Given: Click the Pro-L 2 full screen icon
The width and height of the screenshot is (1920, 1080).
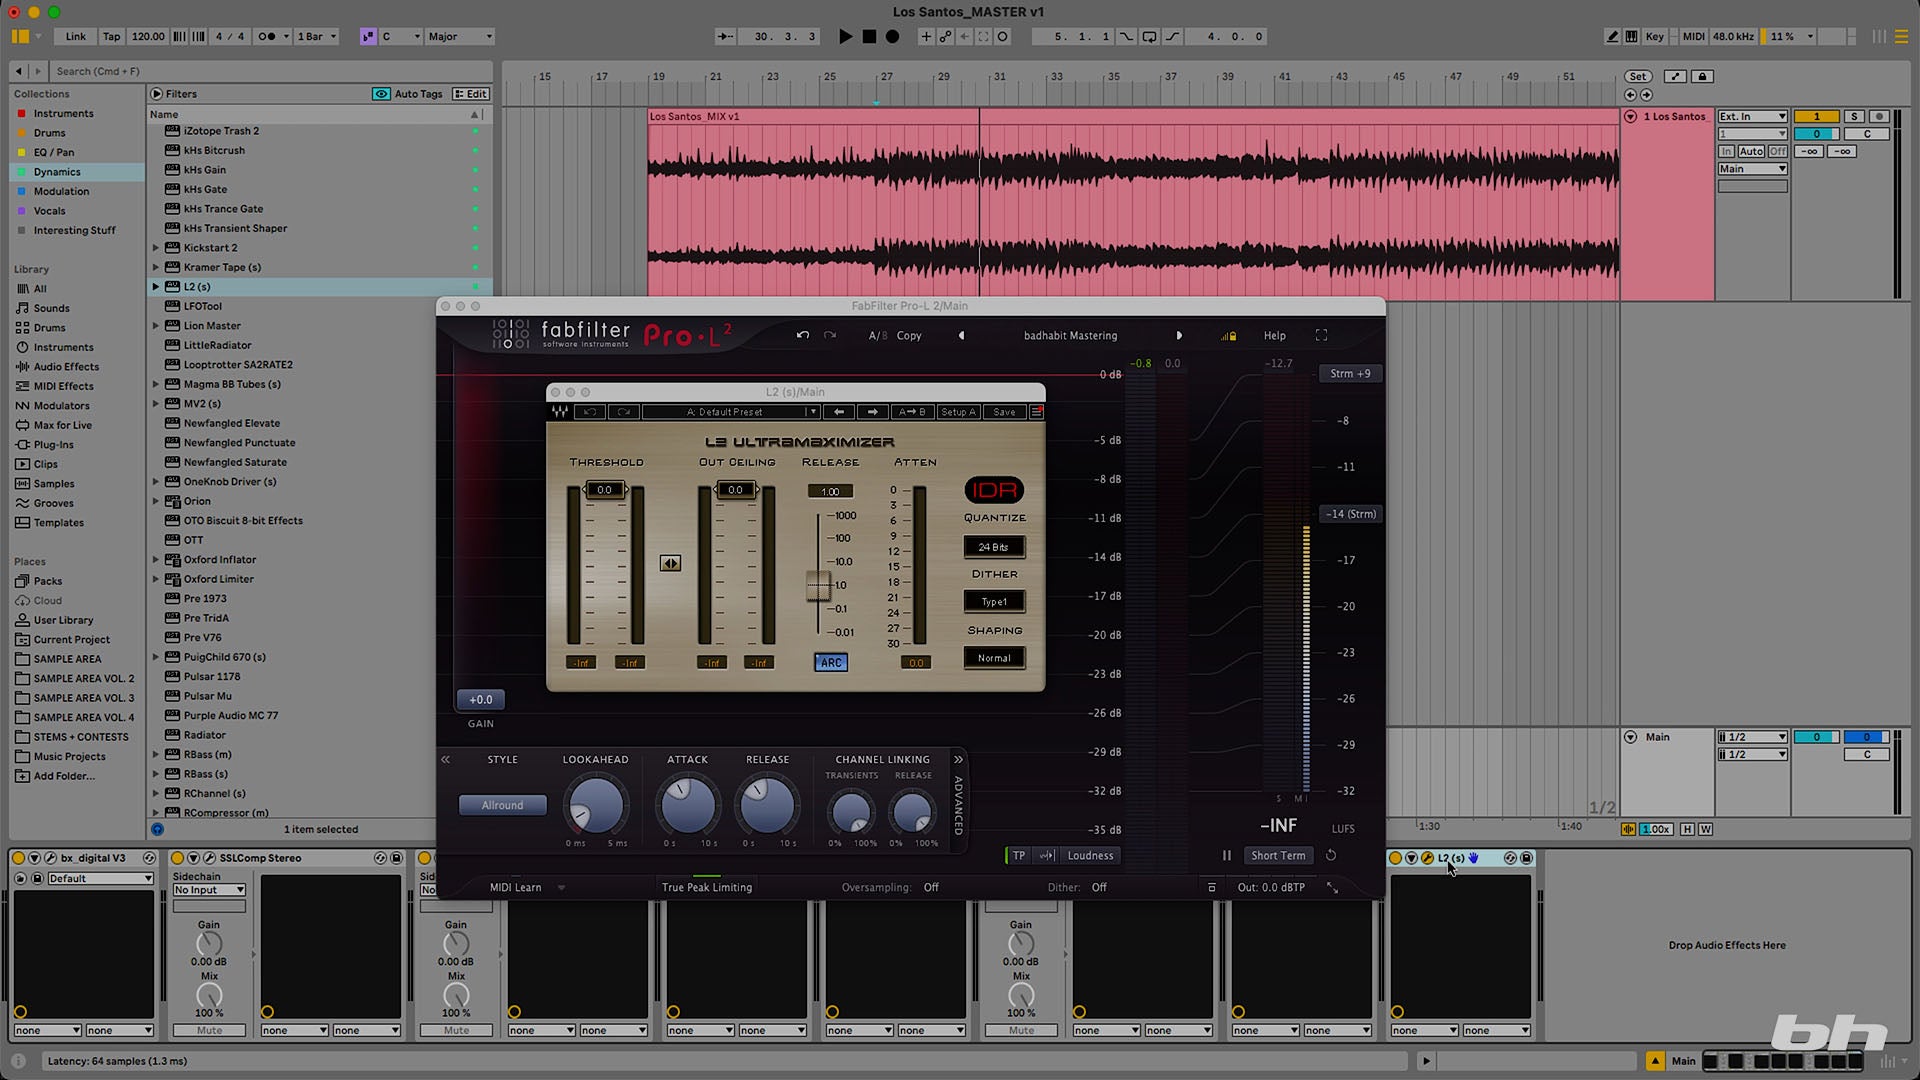Looking at the screenshot, I should point(1321,336).
